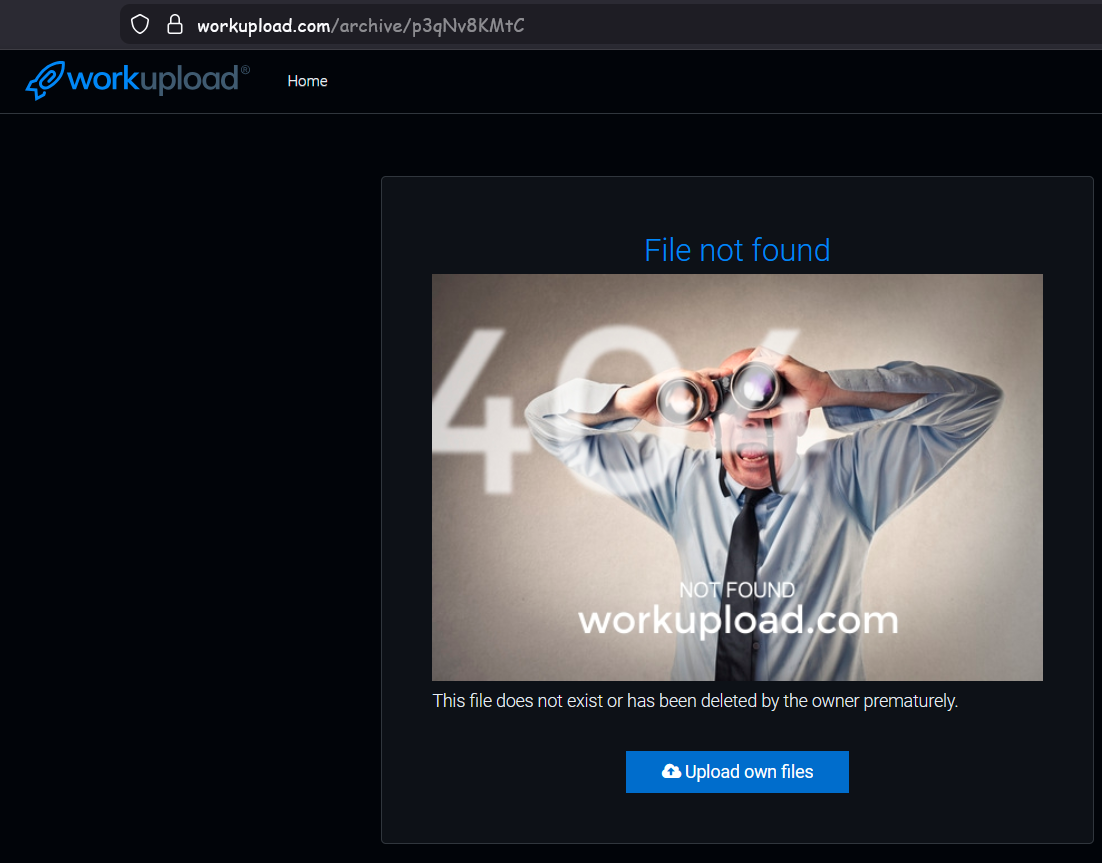Click the workupload.com URL in address bar

click(361, 26)
